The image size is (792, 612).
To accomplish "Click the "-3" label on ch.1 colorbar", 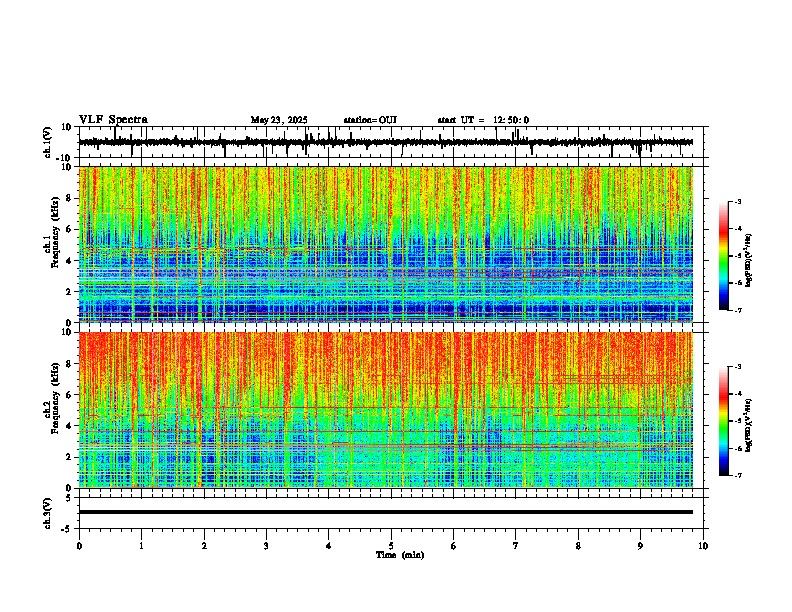I will click(x=737, y=201).
